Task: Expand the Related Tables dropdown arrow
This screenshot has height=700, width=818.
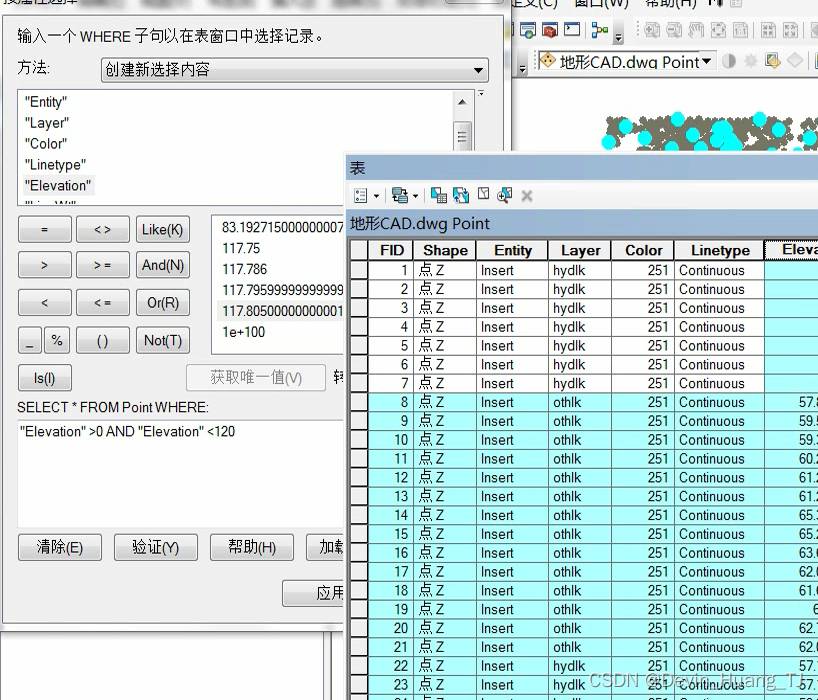Action: pyautogui.click(x=415, y=196)
